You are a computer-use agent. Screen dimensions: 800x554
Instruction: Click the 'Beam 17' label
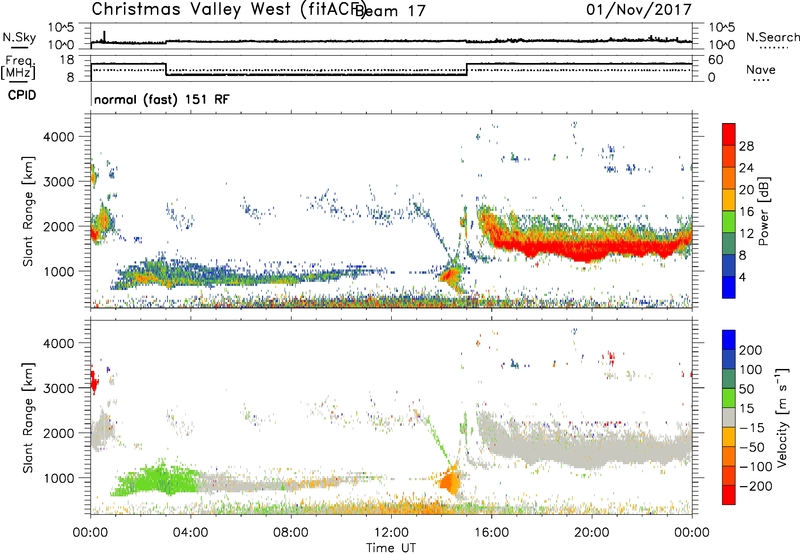click(390, 10)
